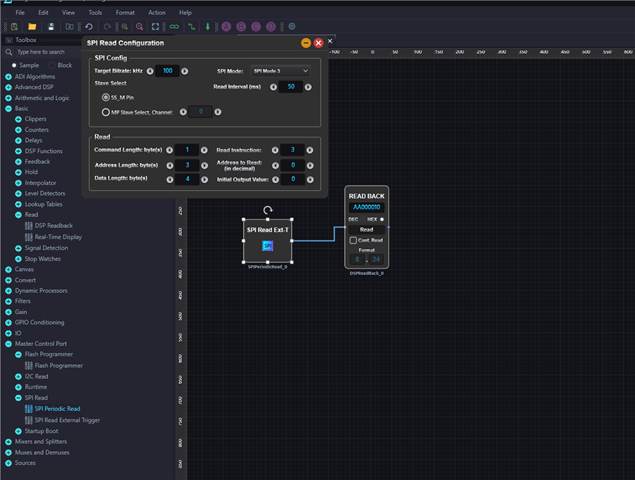Undo last action with the undo arrow

click(89, 27)
